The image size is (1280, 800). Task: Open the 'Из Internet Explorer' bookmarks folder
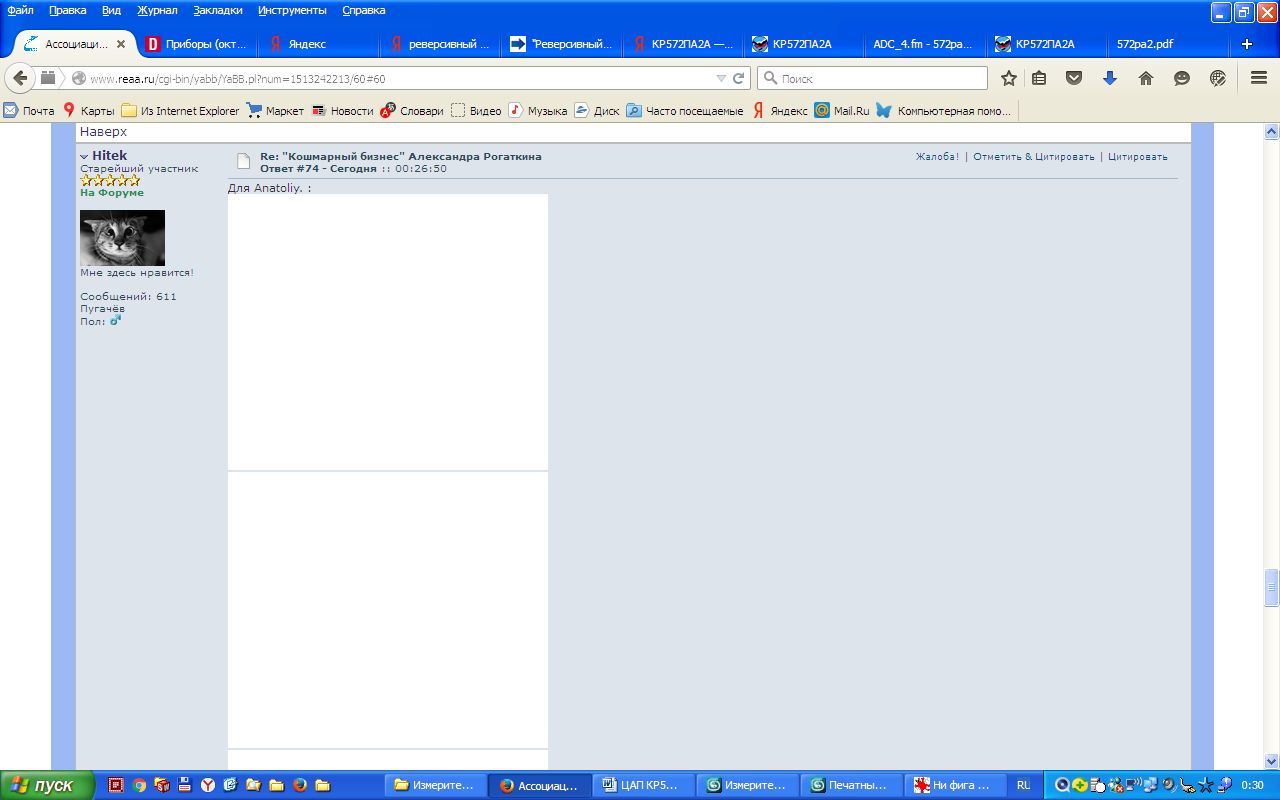point(180,111)
